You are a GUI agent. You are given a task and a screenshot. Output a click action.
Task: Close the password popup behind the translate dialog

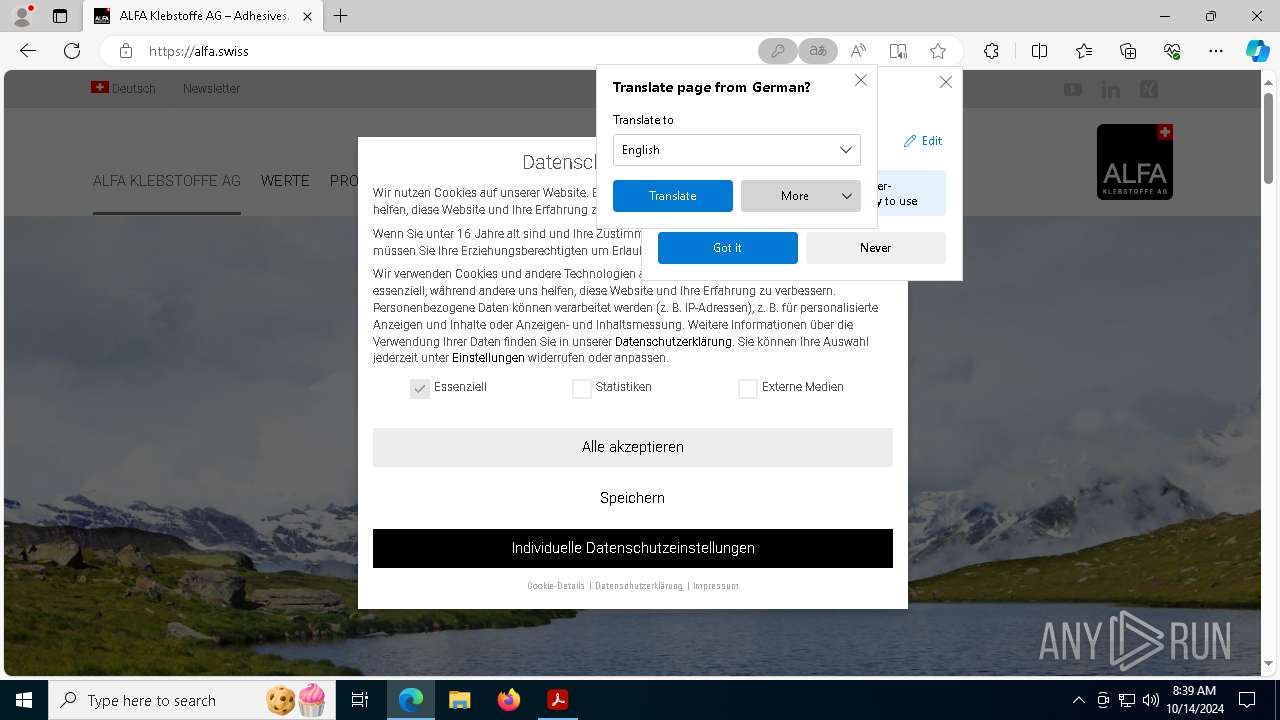(x=946, y=82)
